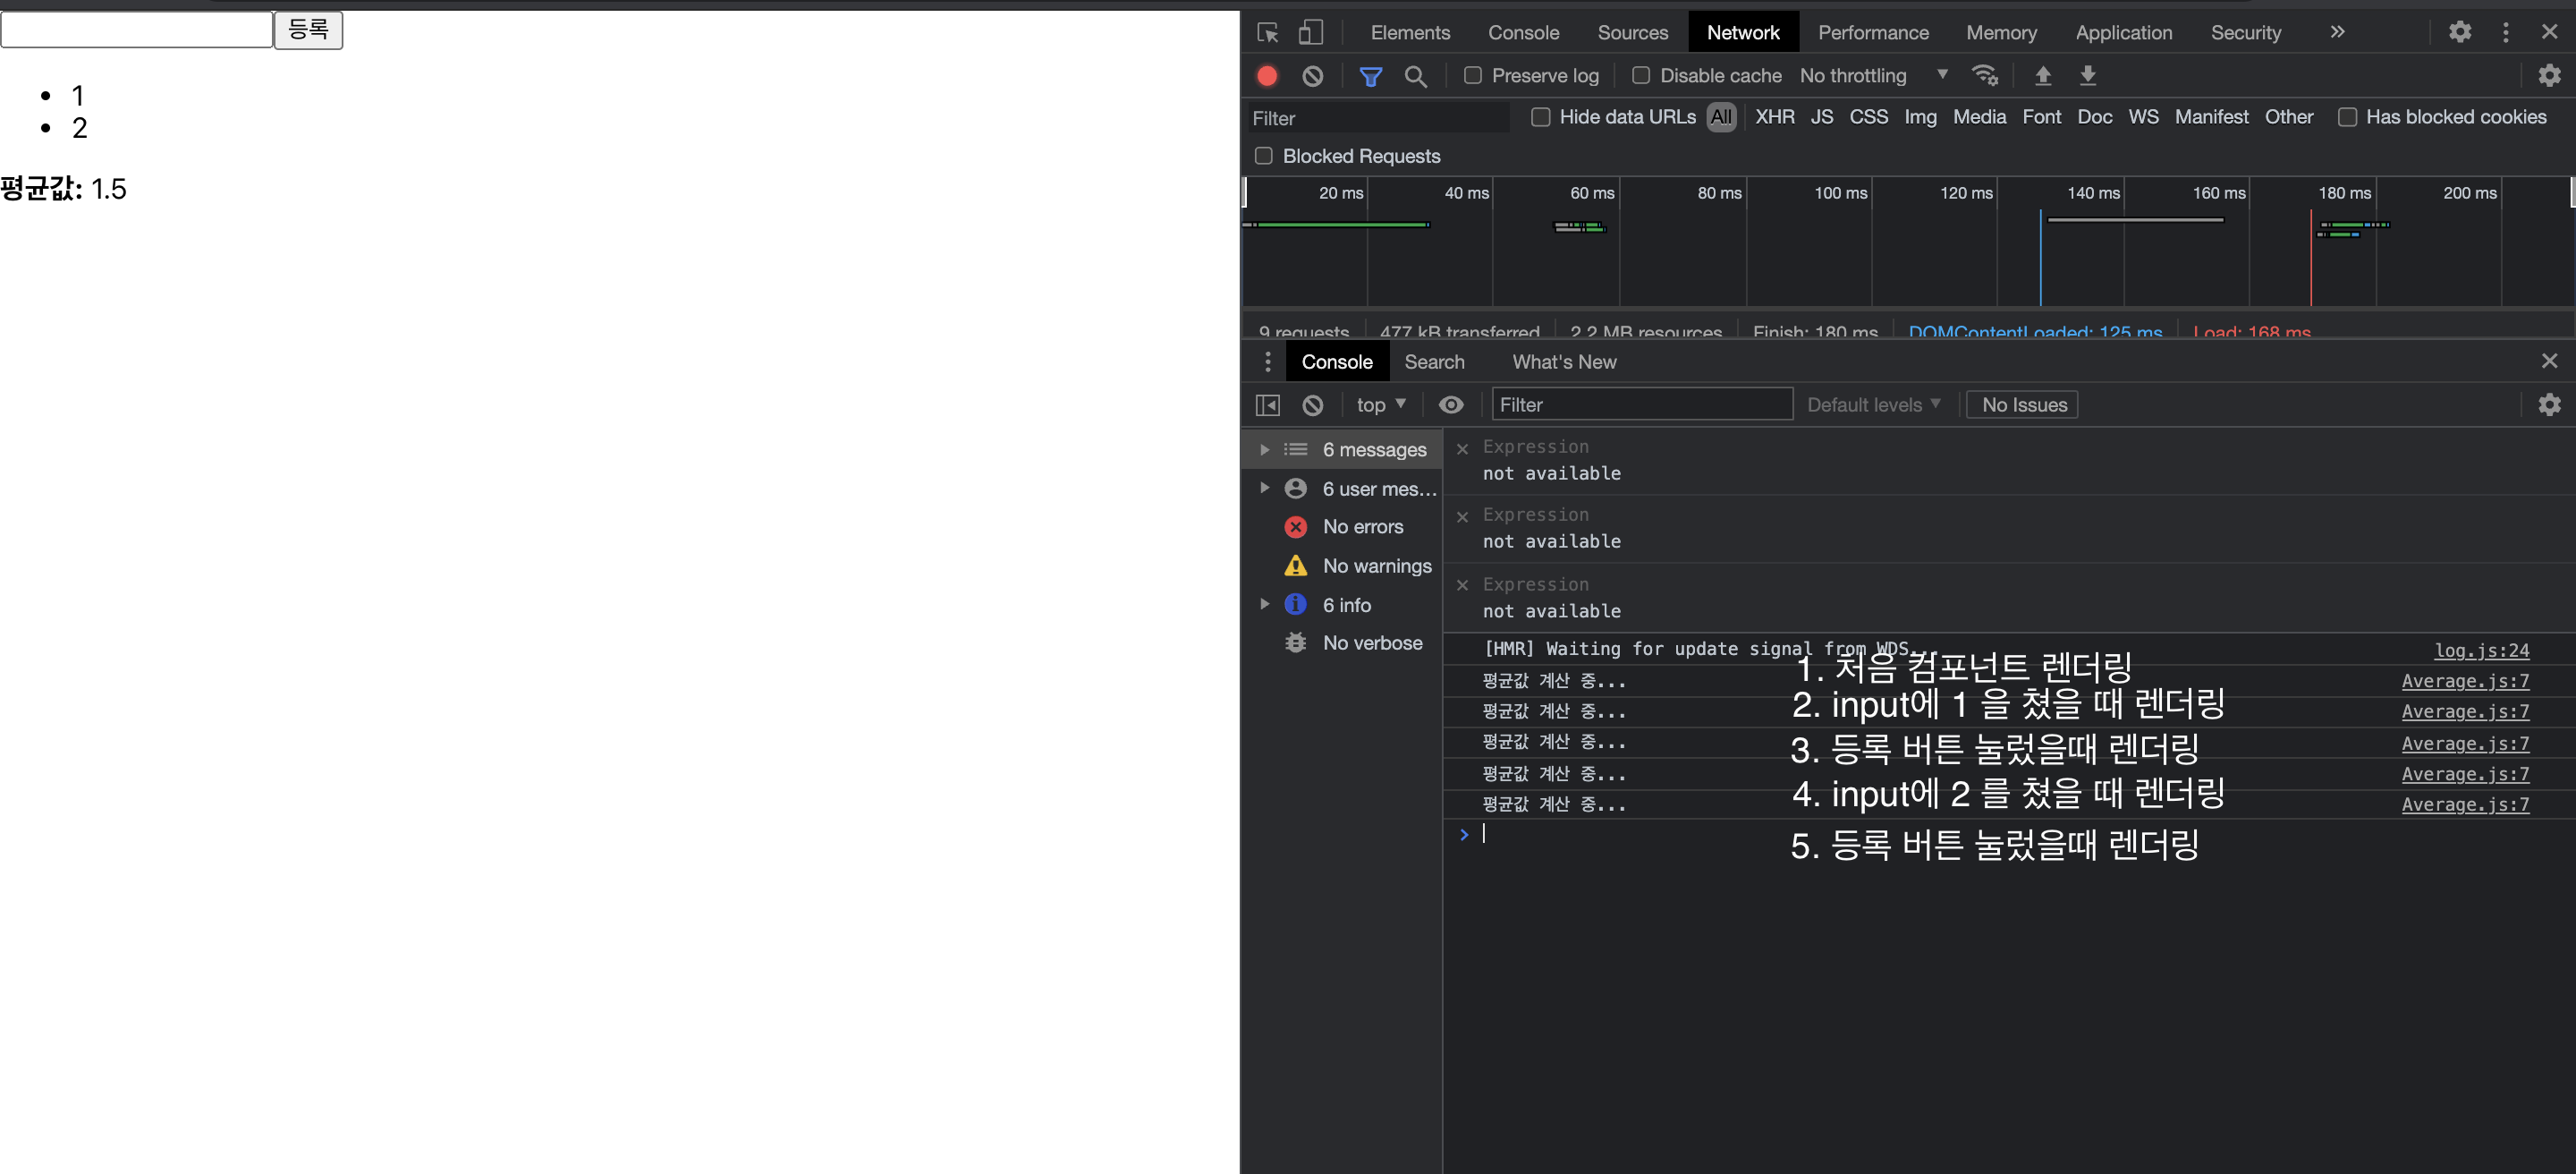This screenshot has height=1174, width=2576.
Task: Toggle the device toolbar icon
Action: pos(1310,33)
